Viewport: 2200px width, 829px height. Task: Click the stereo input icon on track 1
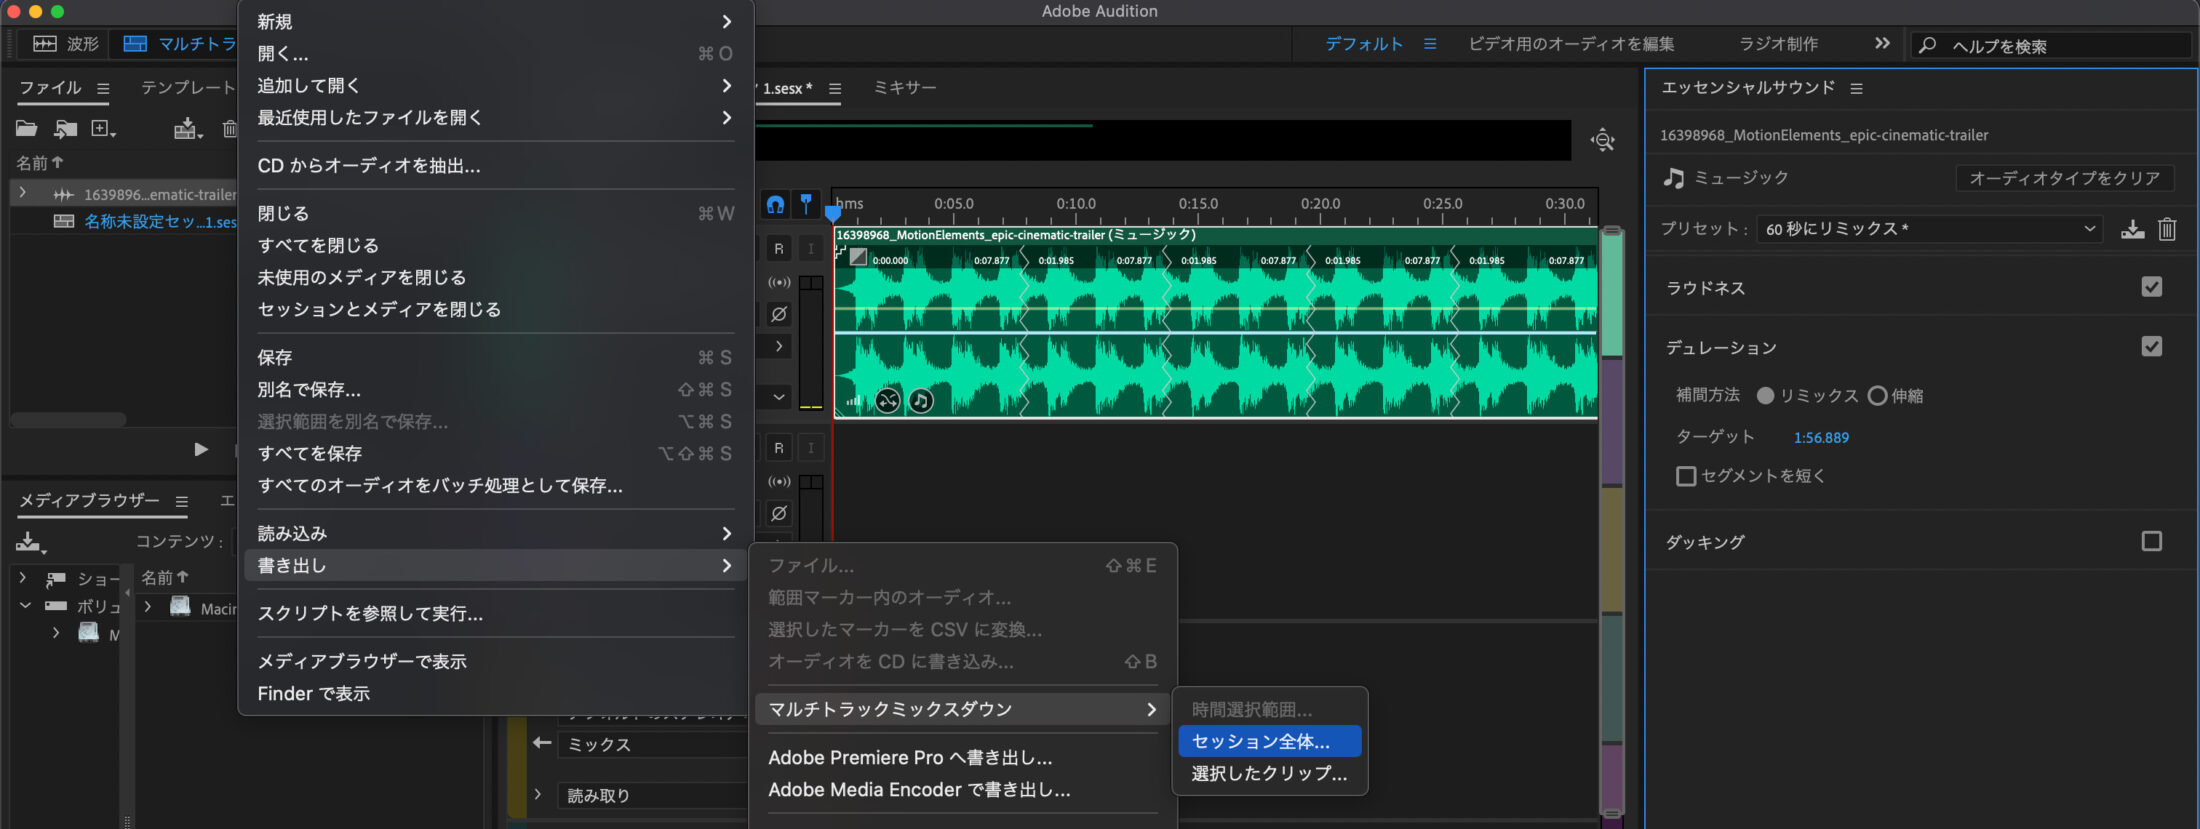(x=779, y=282)
